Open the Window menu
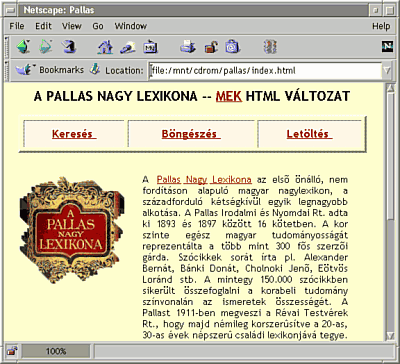Screen dimensions: 400x364 click(131, 26)
